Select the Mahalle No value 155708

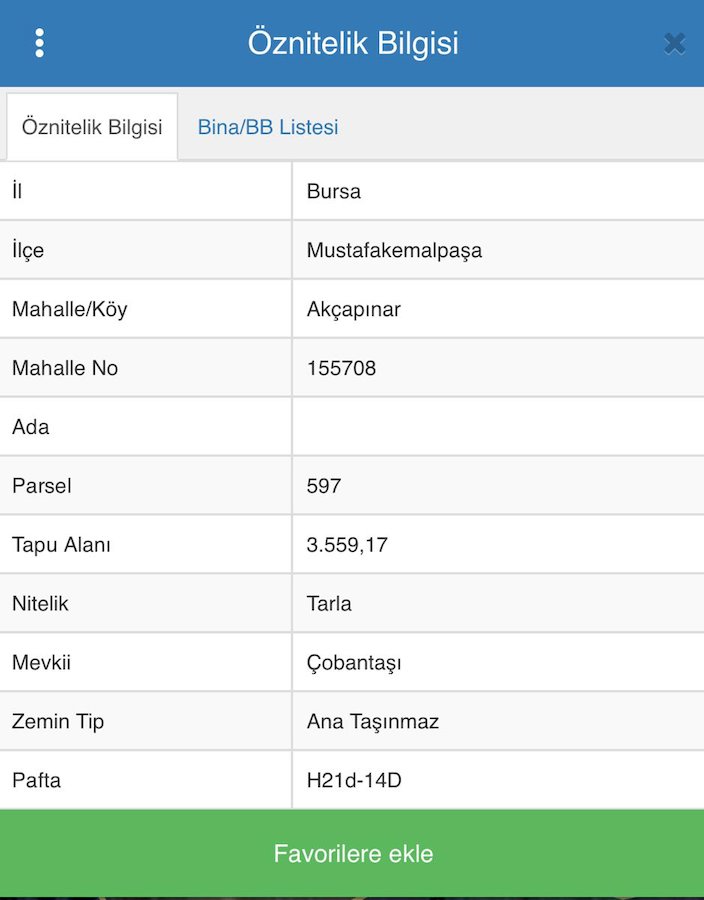pos(342,368)
